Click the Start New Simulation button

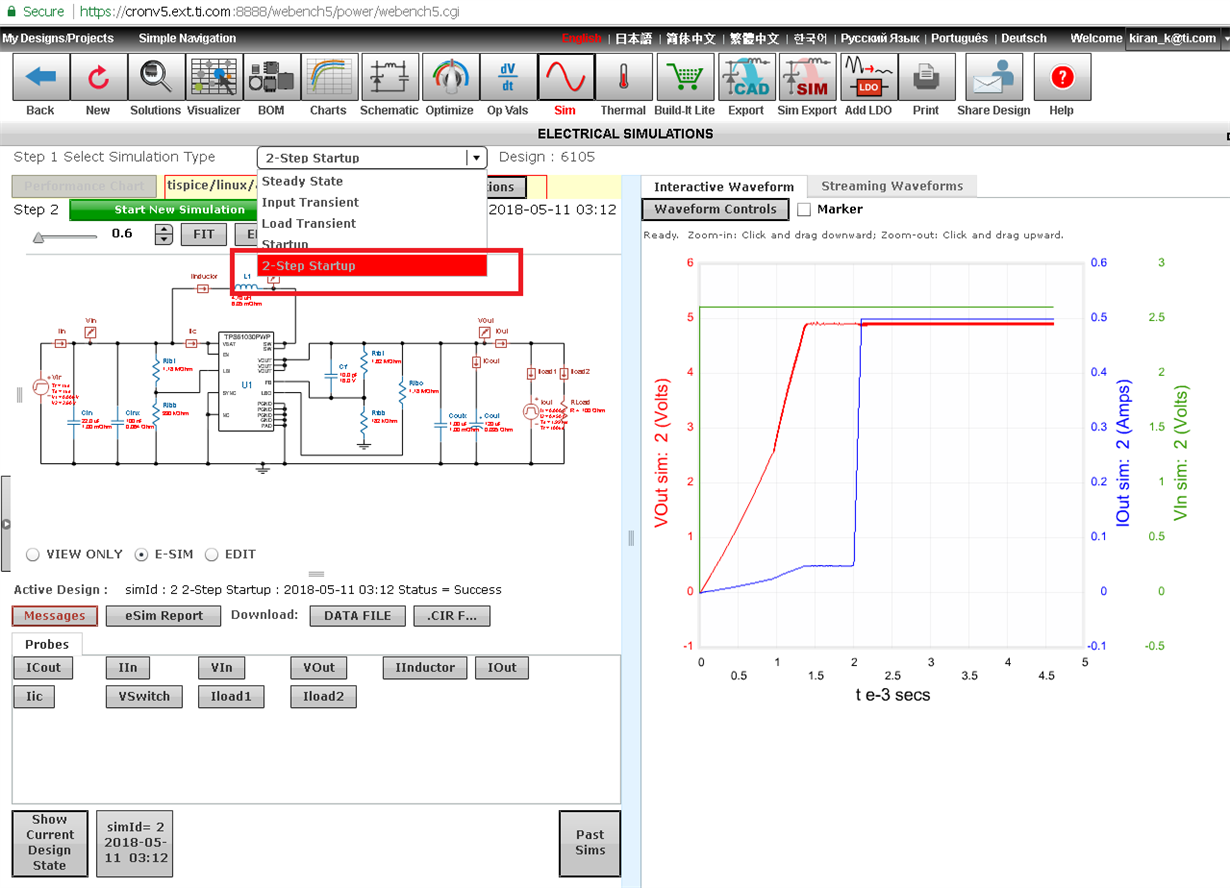pyautogui.click(x=164, y=210)
